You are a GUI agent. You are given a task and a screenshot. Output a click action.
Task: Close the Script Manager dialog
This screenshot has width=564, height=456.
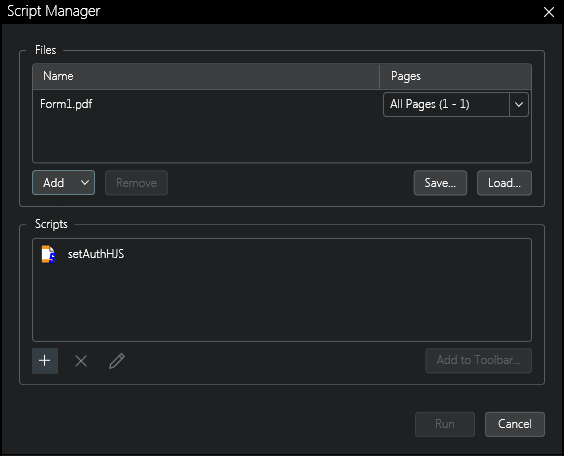[x=549, y=12]
